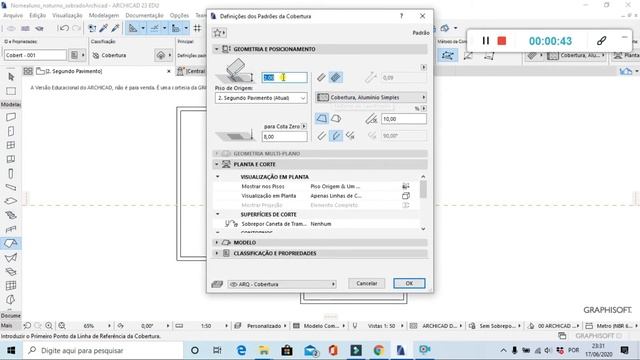Image resolution: width=640 pixels, height=360 pixels.
Task: Open Chrome from taskbar
Action: click(378, 350)
